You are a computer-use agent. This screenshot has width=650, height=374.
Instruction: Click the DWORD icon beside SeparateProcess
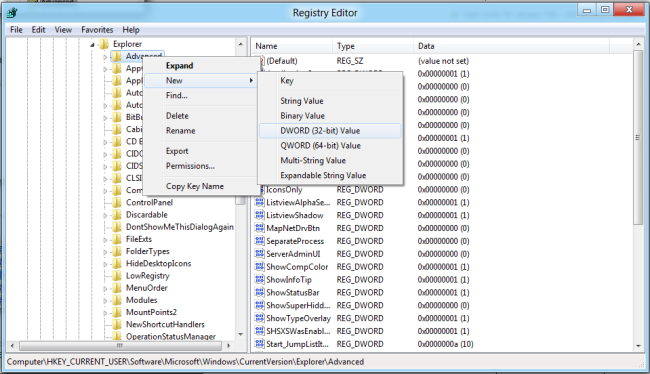[260, 241]
